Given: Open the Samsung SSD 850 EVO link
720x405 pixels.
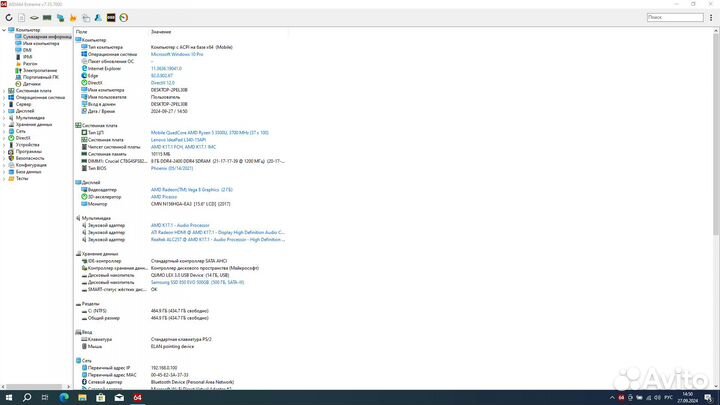Looking at the screenshot, I should pos(197,282).
